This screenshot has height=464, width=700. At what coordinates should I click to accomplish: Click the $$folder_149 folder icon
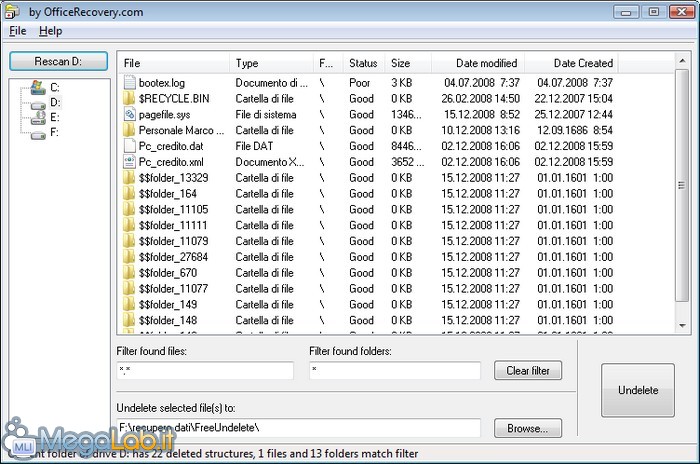(x=129, y=305)
